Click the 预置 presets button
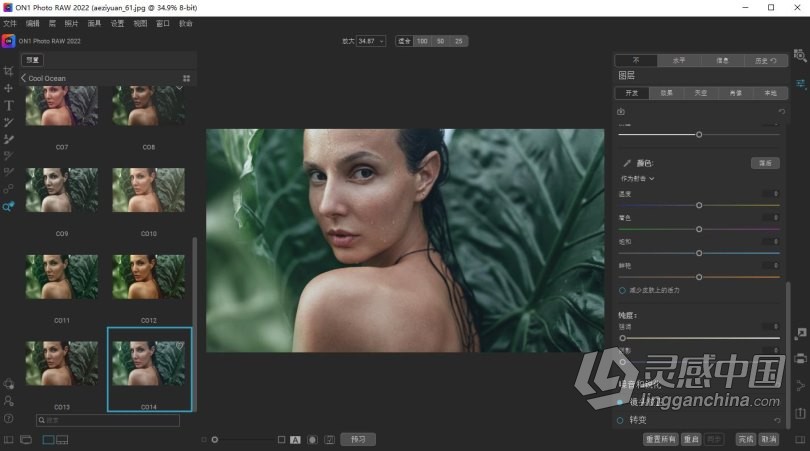Screen dimensions: 810x451 [33, 60]
